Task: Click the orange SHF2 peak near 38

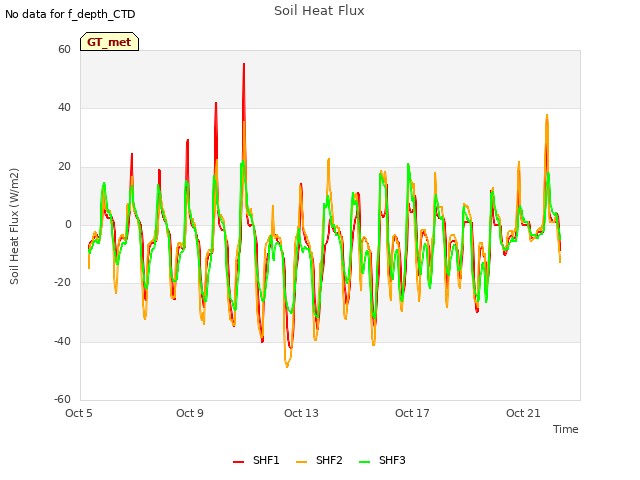Action: pos(547,116)
